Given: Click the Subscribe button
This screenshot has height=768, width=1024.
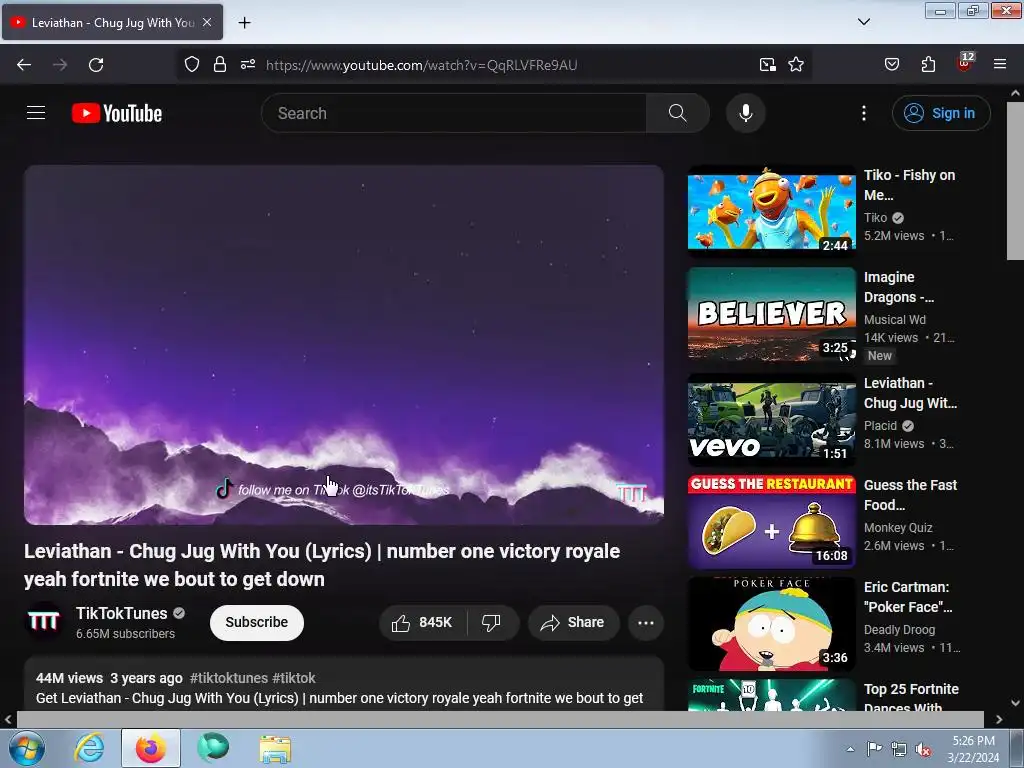Looking at the screenshot, I should [257, 622].
